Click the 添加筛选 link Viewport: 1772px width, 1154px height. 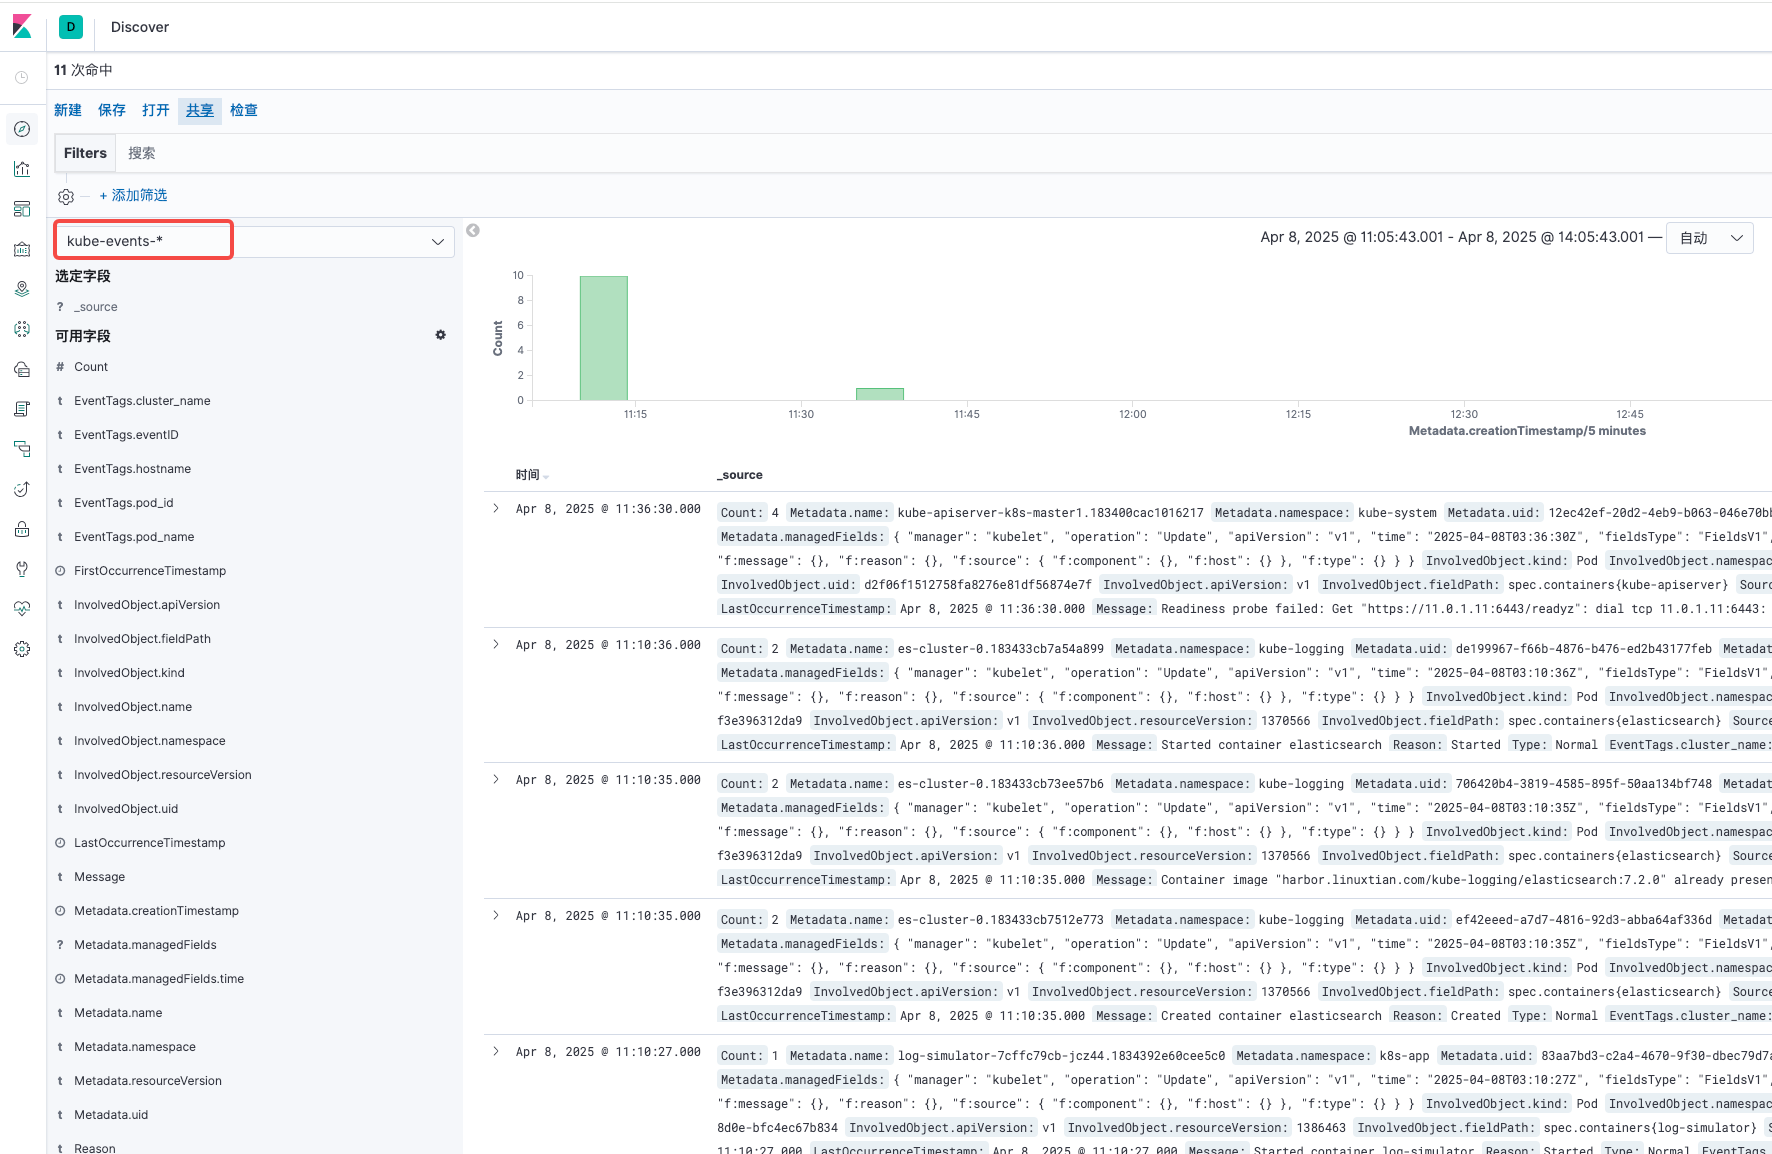pos(134,196)
